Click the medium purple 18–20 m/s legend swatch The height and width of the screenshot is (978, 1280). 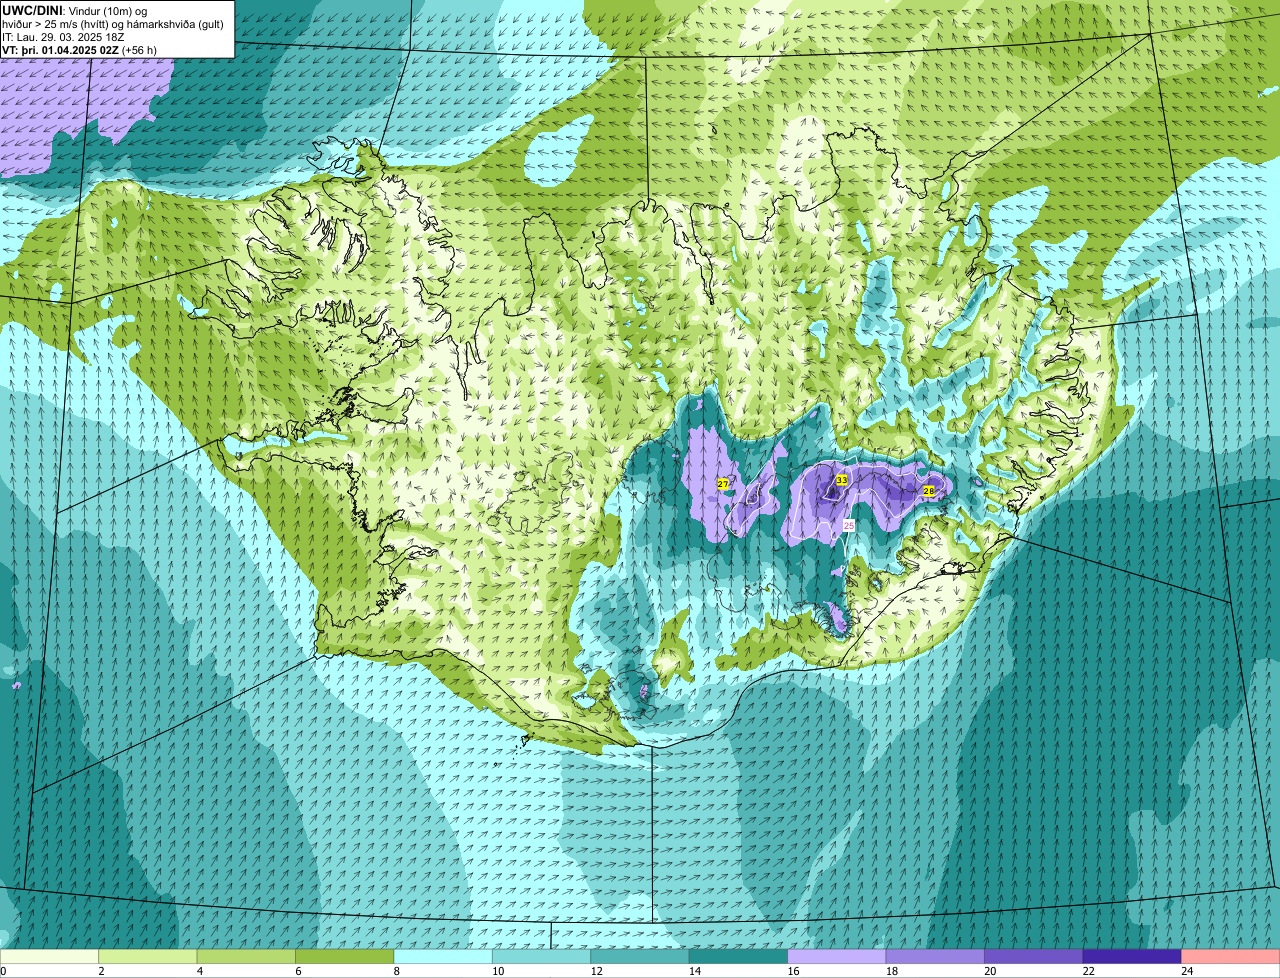(x=936, y=956)
